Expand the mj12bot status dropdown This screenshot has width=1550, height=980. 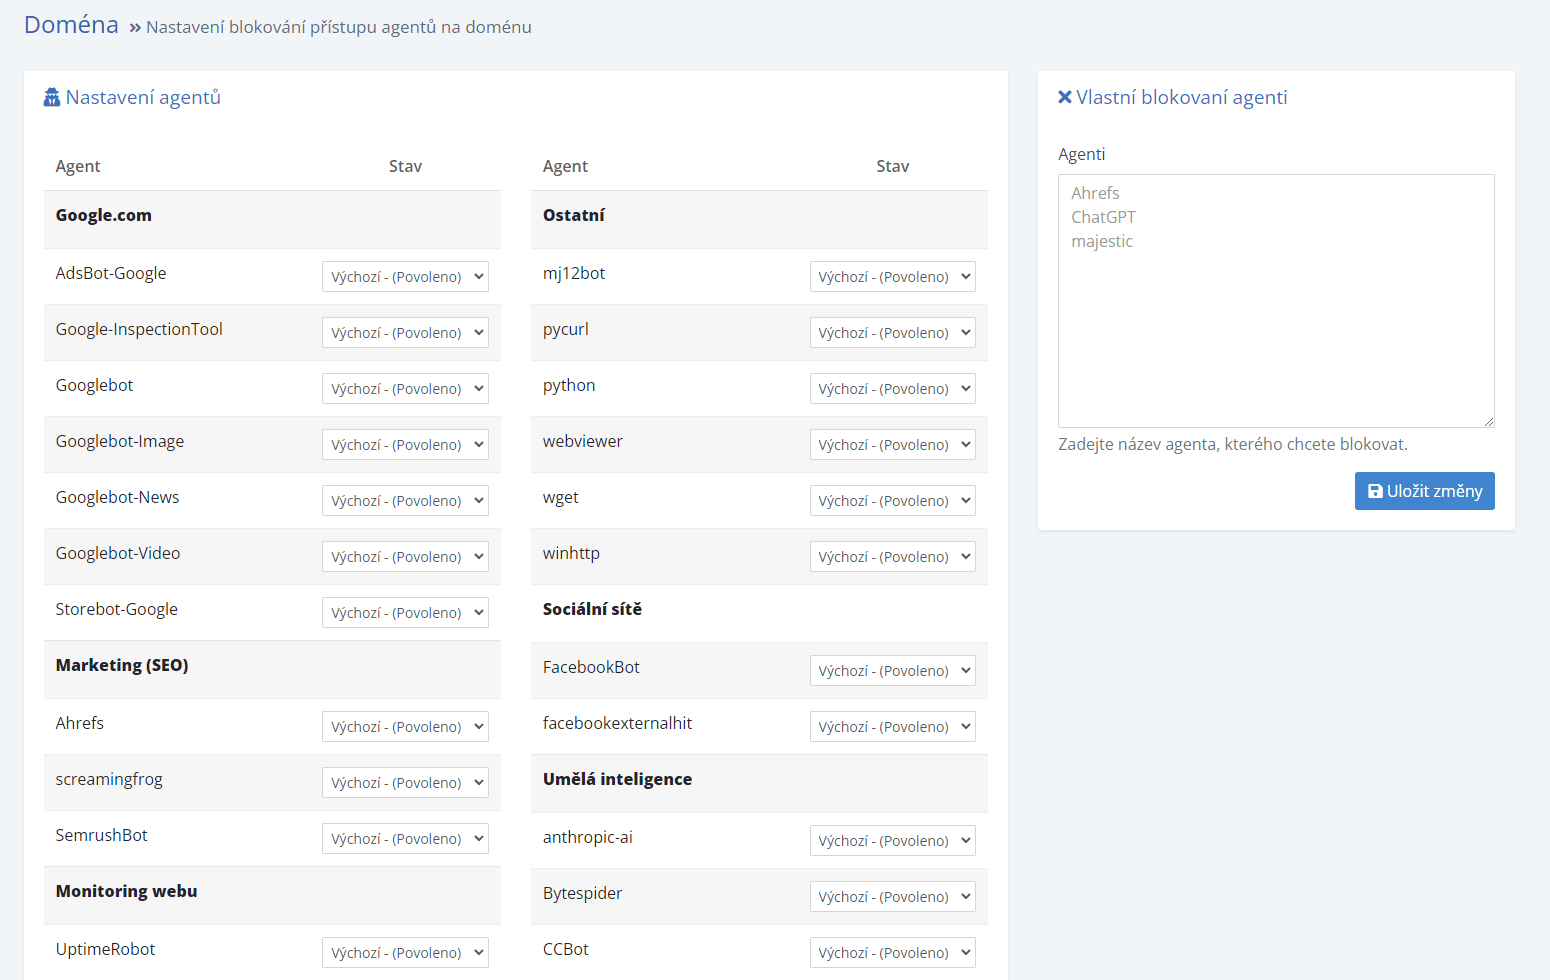coord(892,277)
